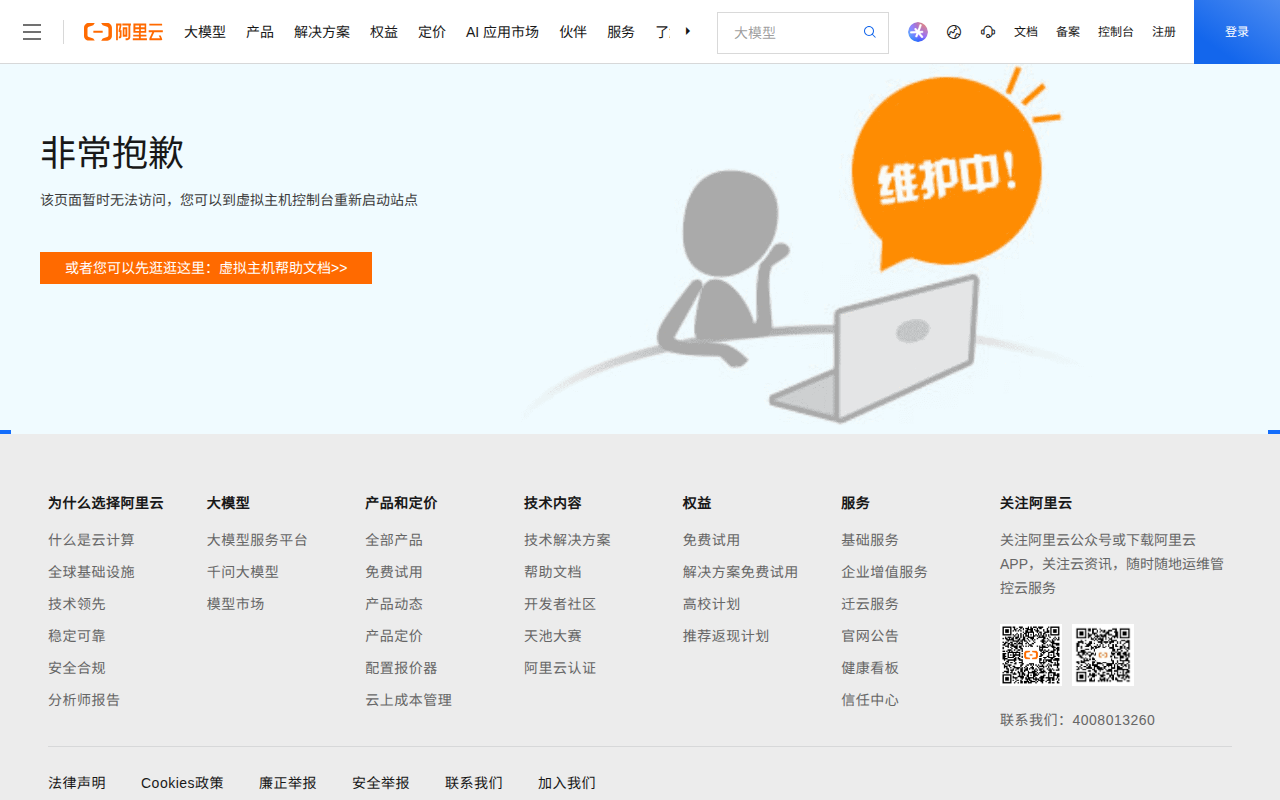Open the 权益 top navigation menu
Viewport: 1280px width, 800px height.
tap(384, 32)
